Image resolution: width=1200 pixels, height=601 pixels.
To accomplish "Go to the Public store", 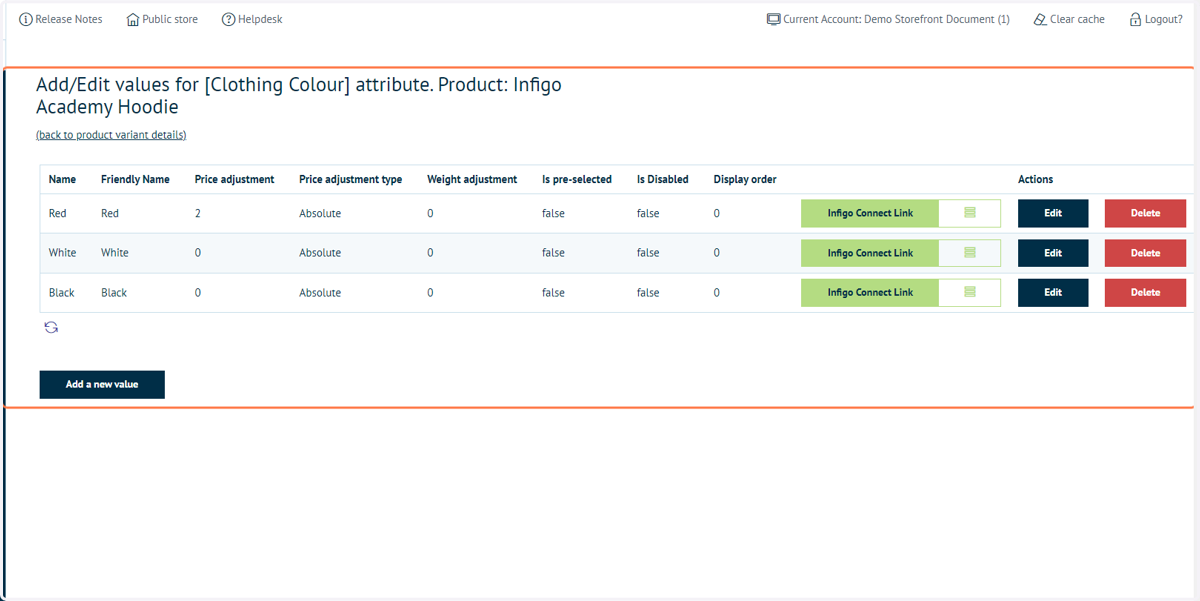I will [x=162, y=19].
